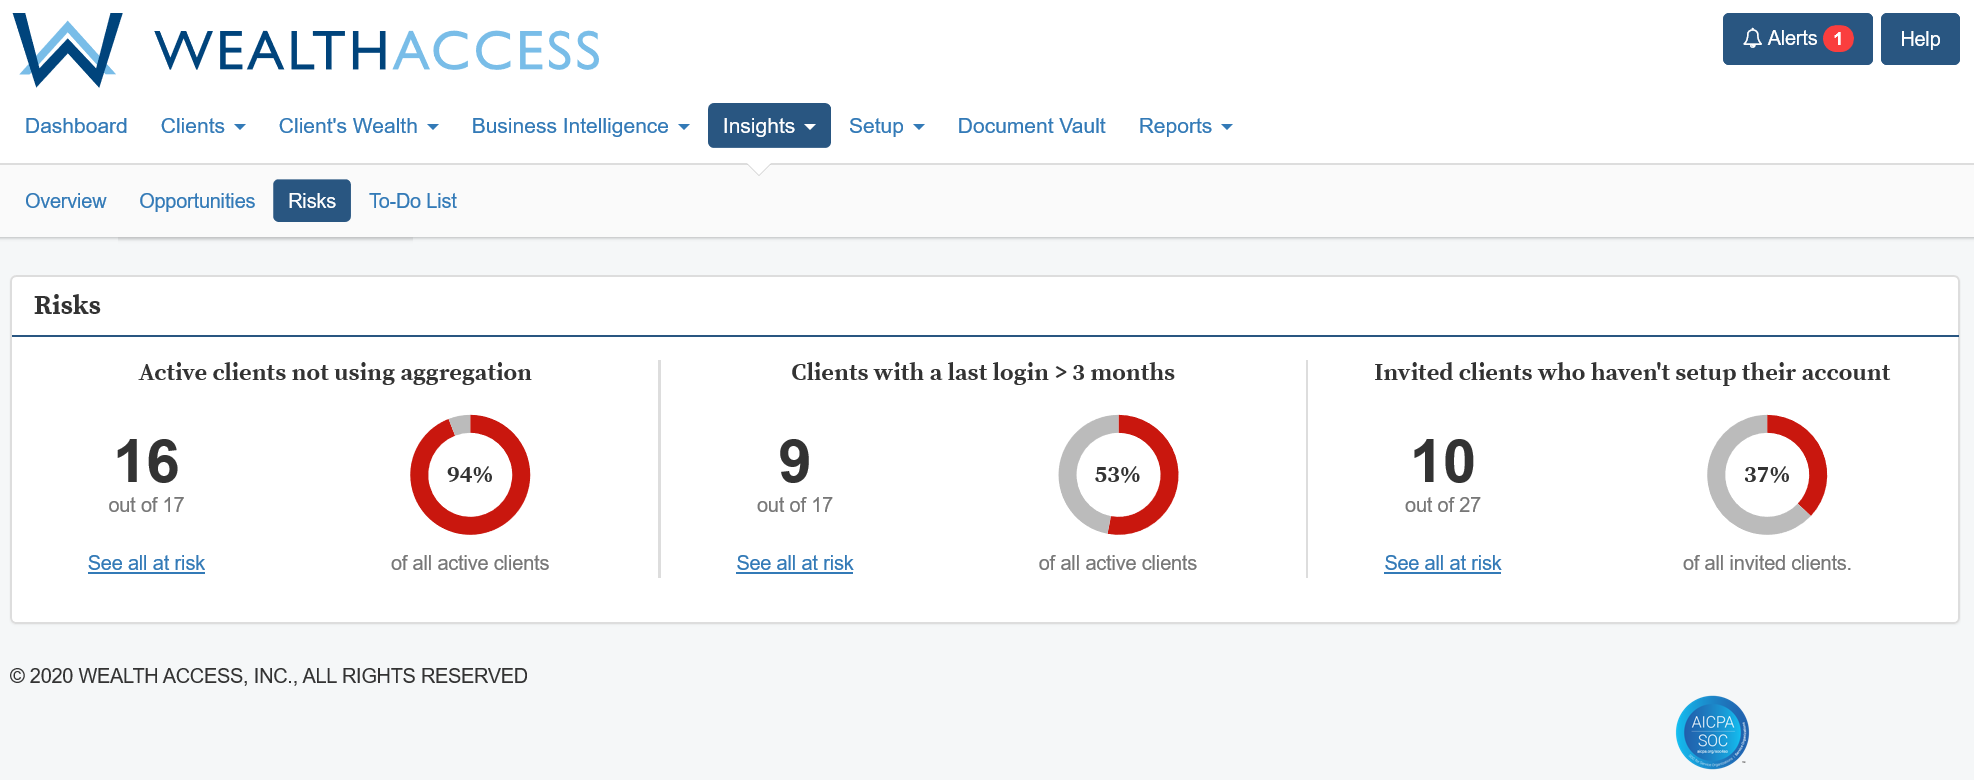Expand the Client's Wealth dropdown

358,126
